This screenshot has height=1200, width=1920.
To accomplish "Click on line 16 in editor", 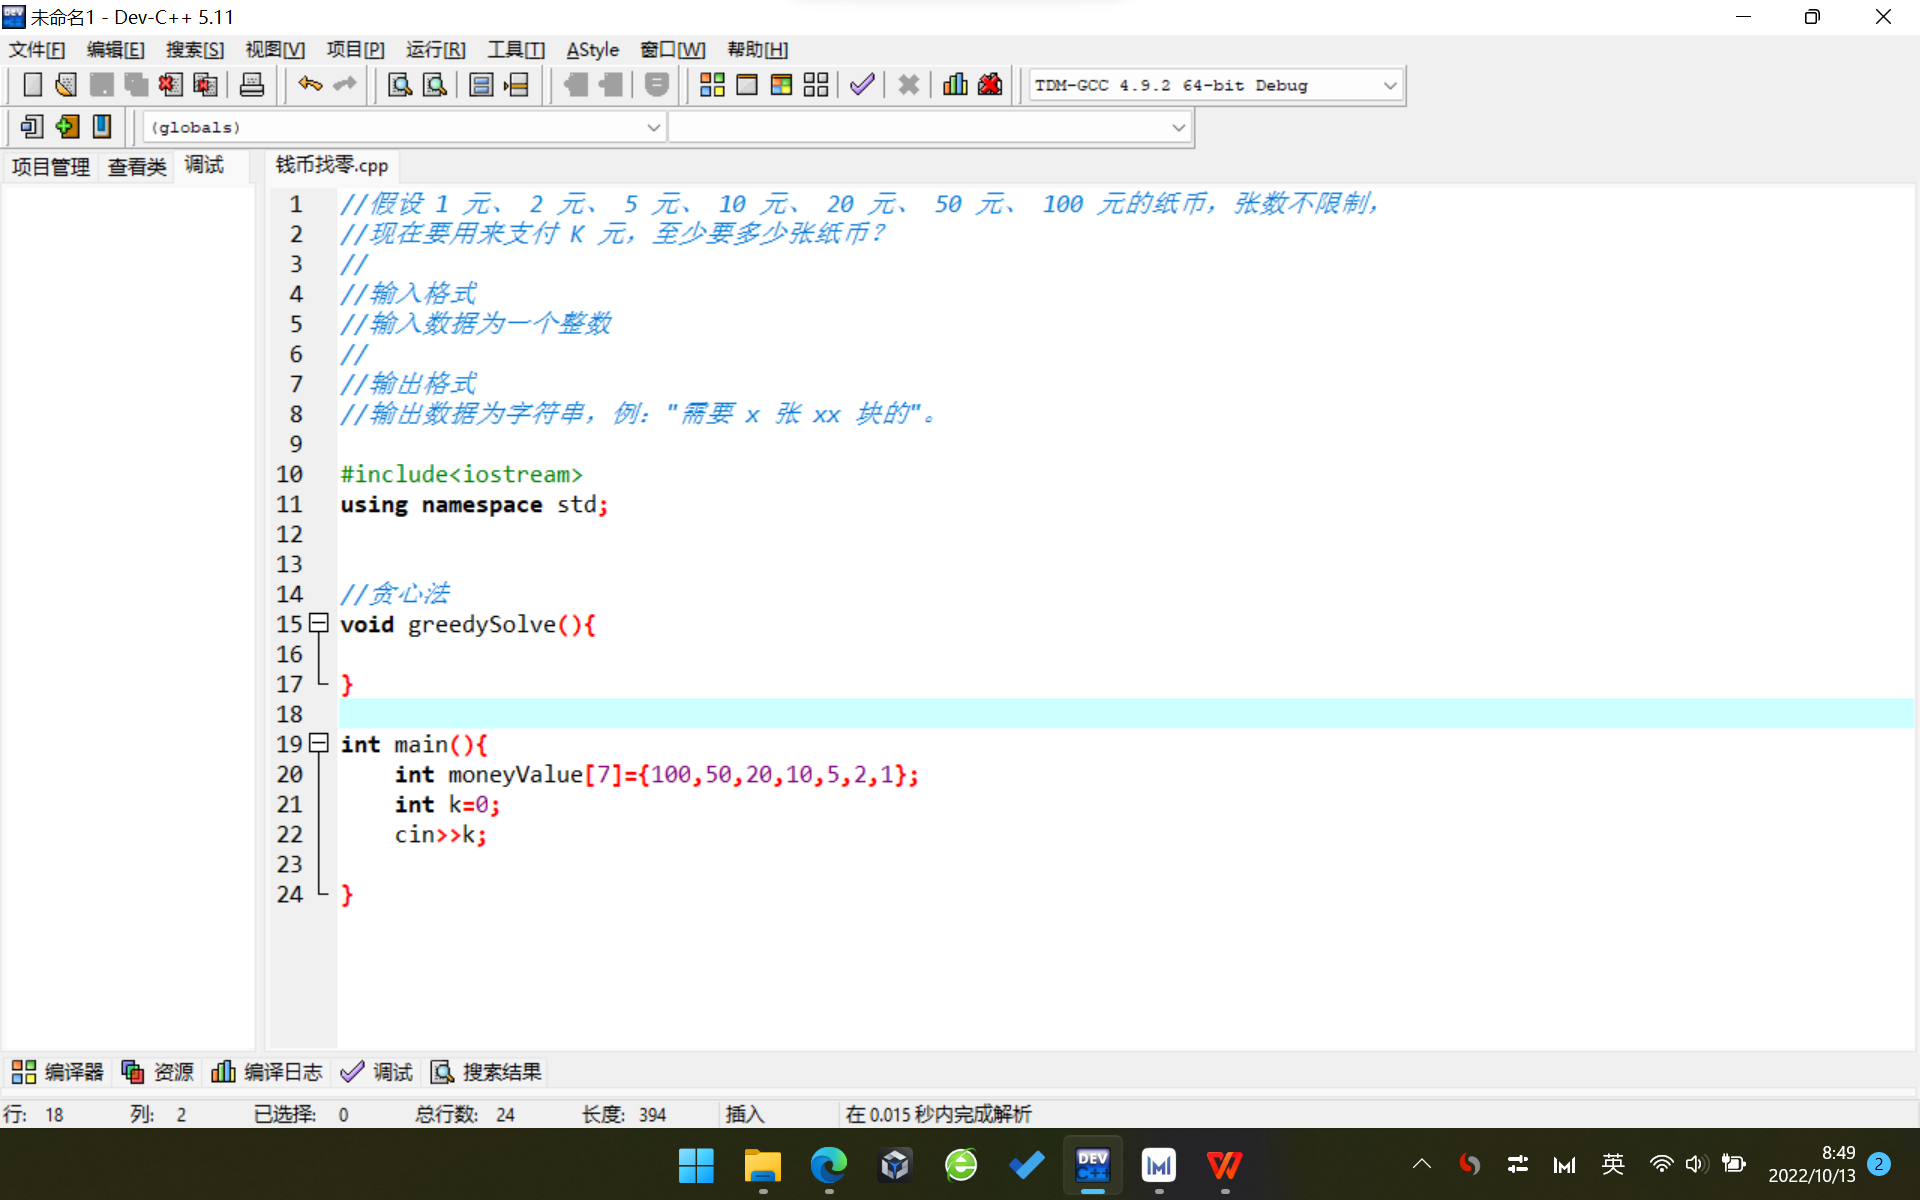I will click(x=700, y=654).
